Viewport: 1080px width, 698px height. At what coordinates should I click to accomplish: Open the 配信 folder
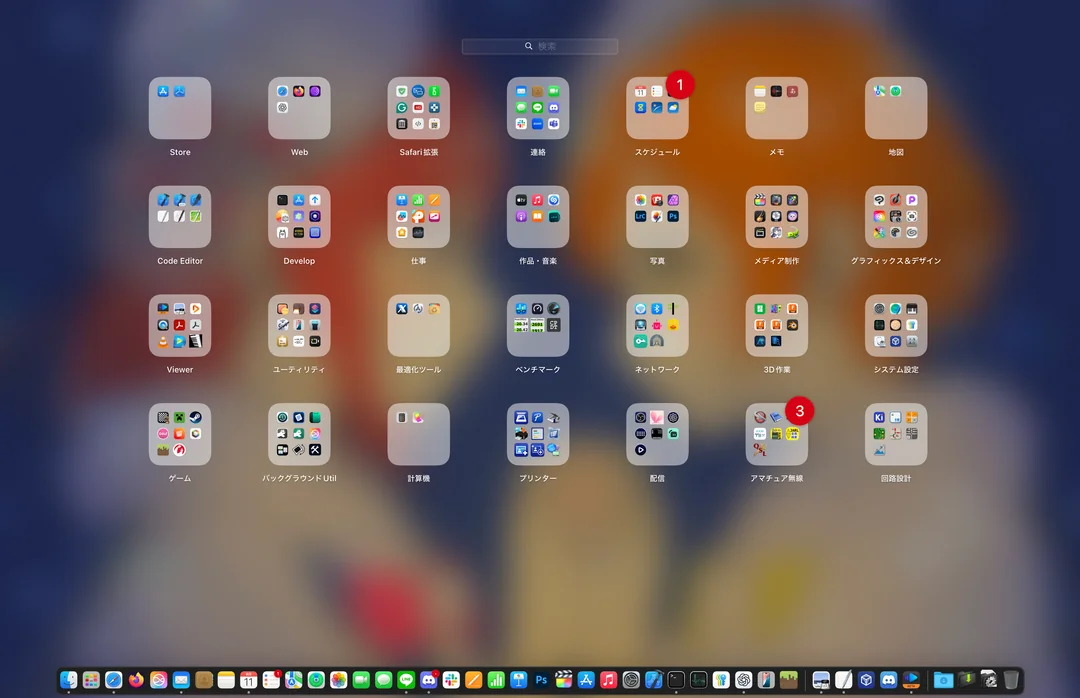tap(657, 434)
